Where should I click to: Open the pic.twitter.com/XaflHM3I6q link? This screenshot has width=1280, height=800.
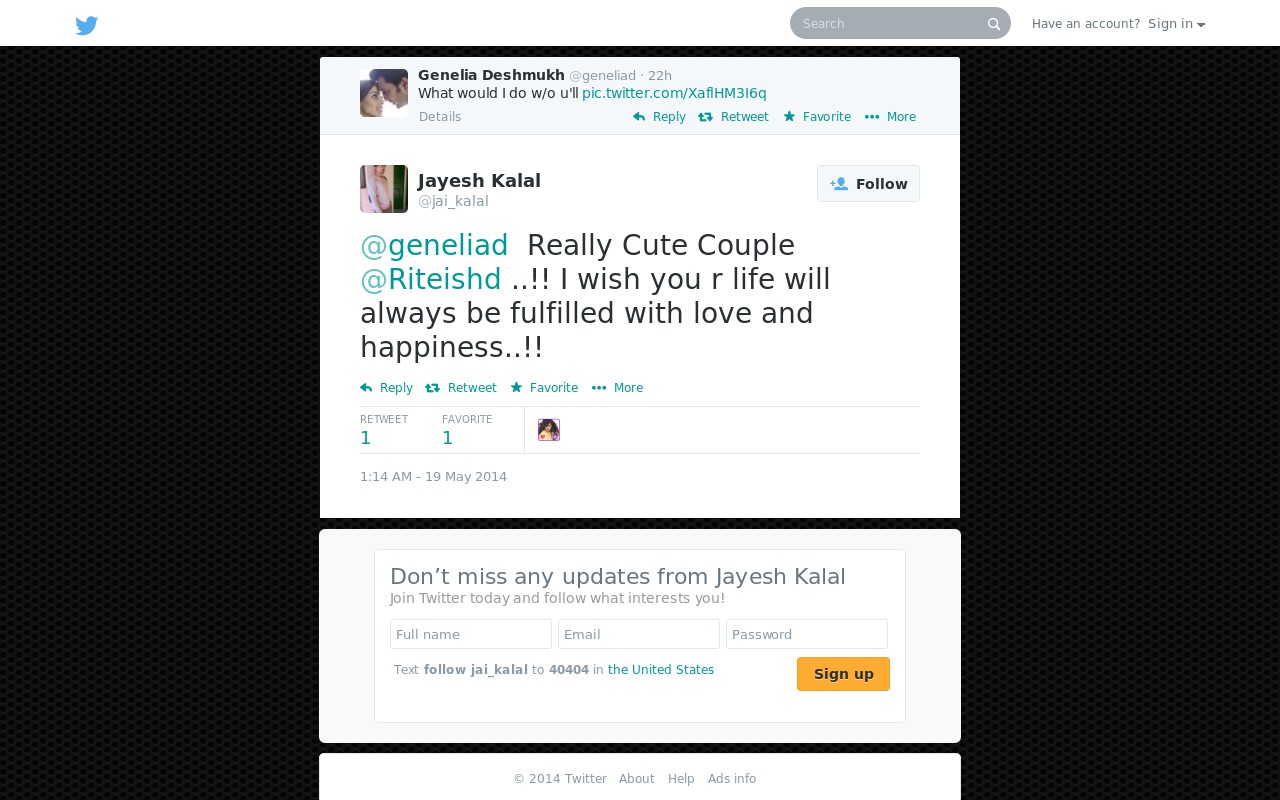[674, 93]
